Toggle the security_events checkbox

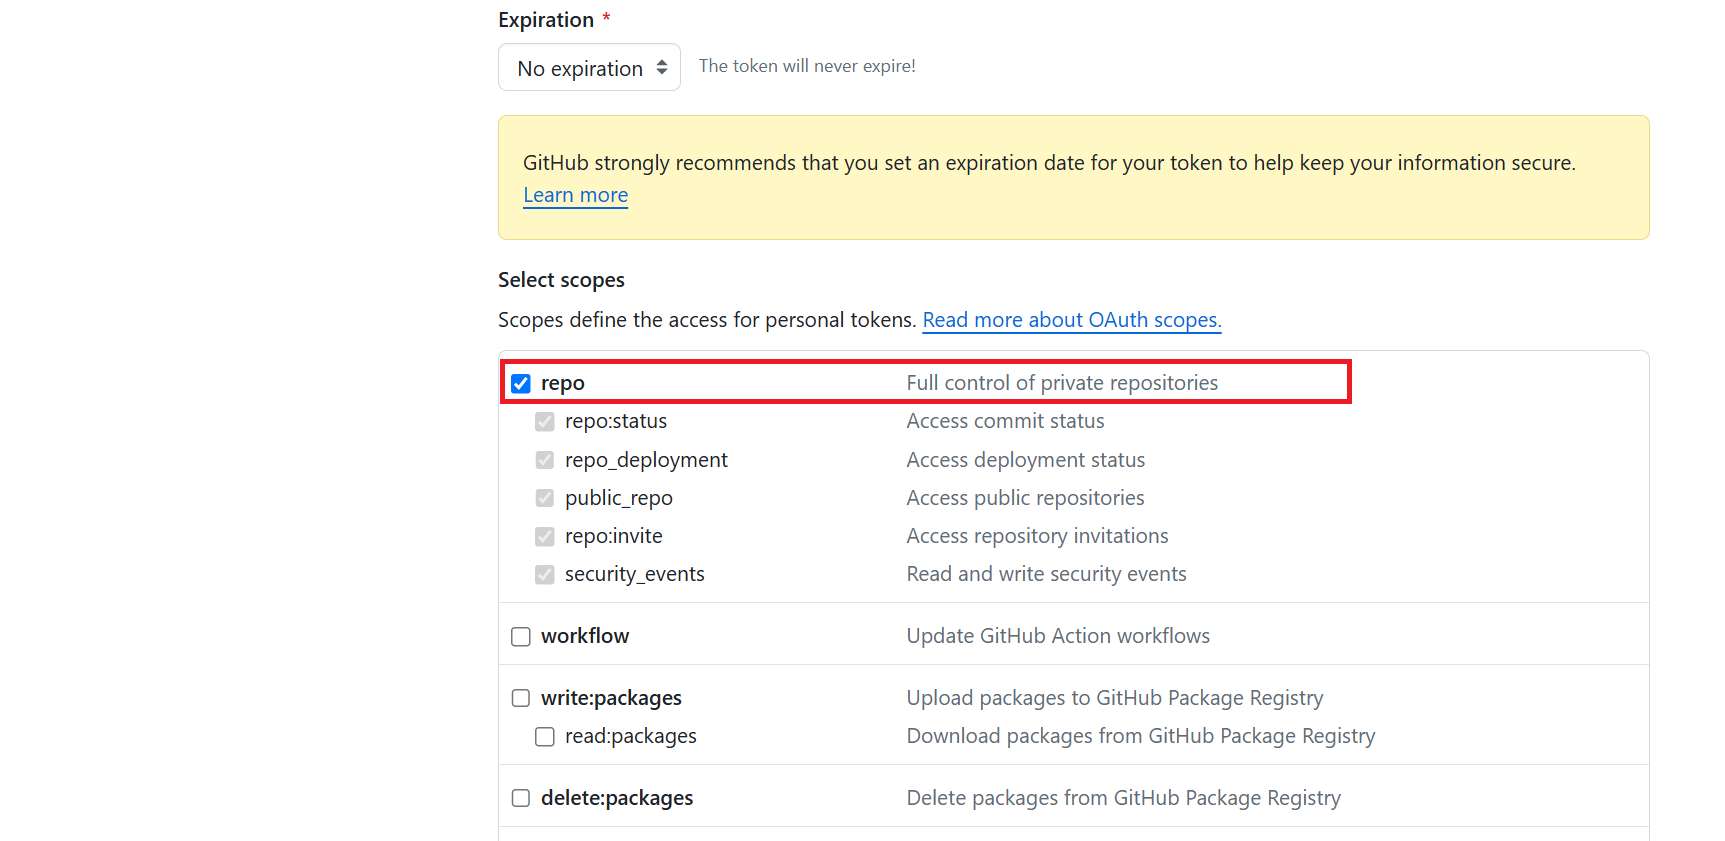pyautogui.click(x=545, y=575)
